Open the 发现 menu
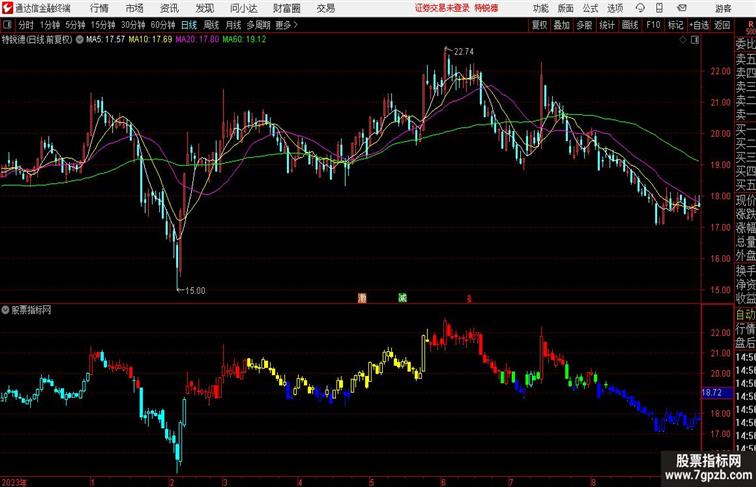 (204, 8)
